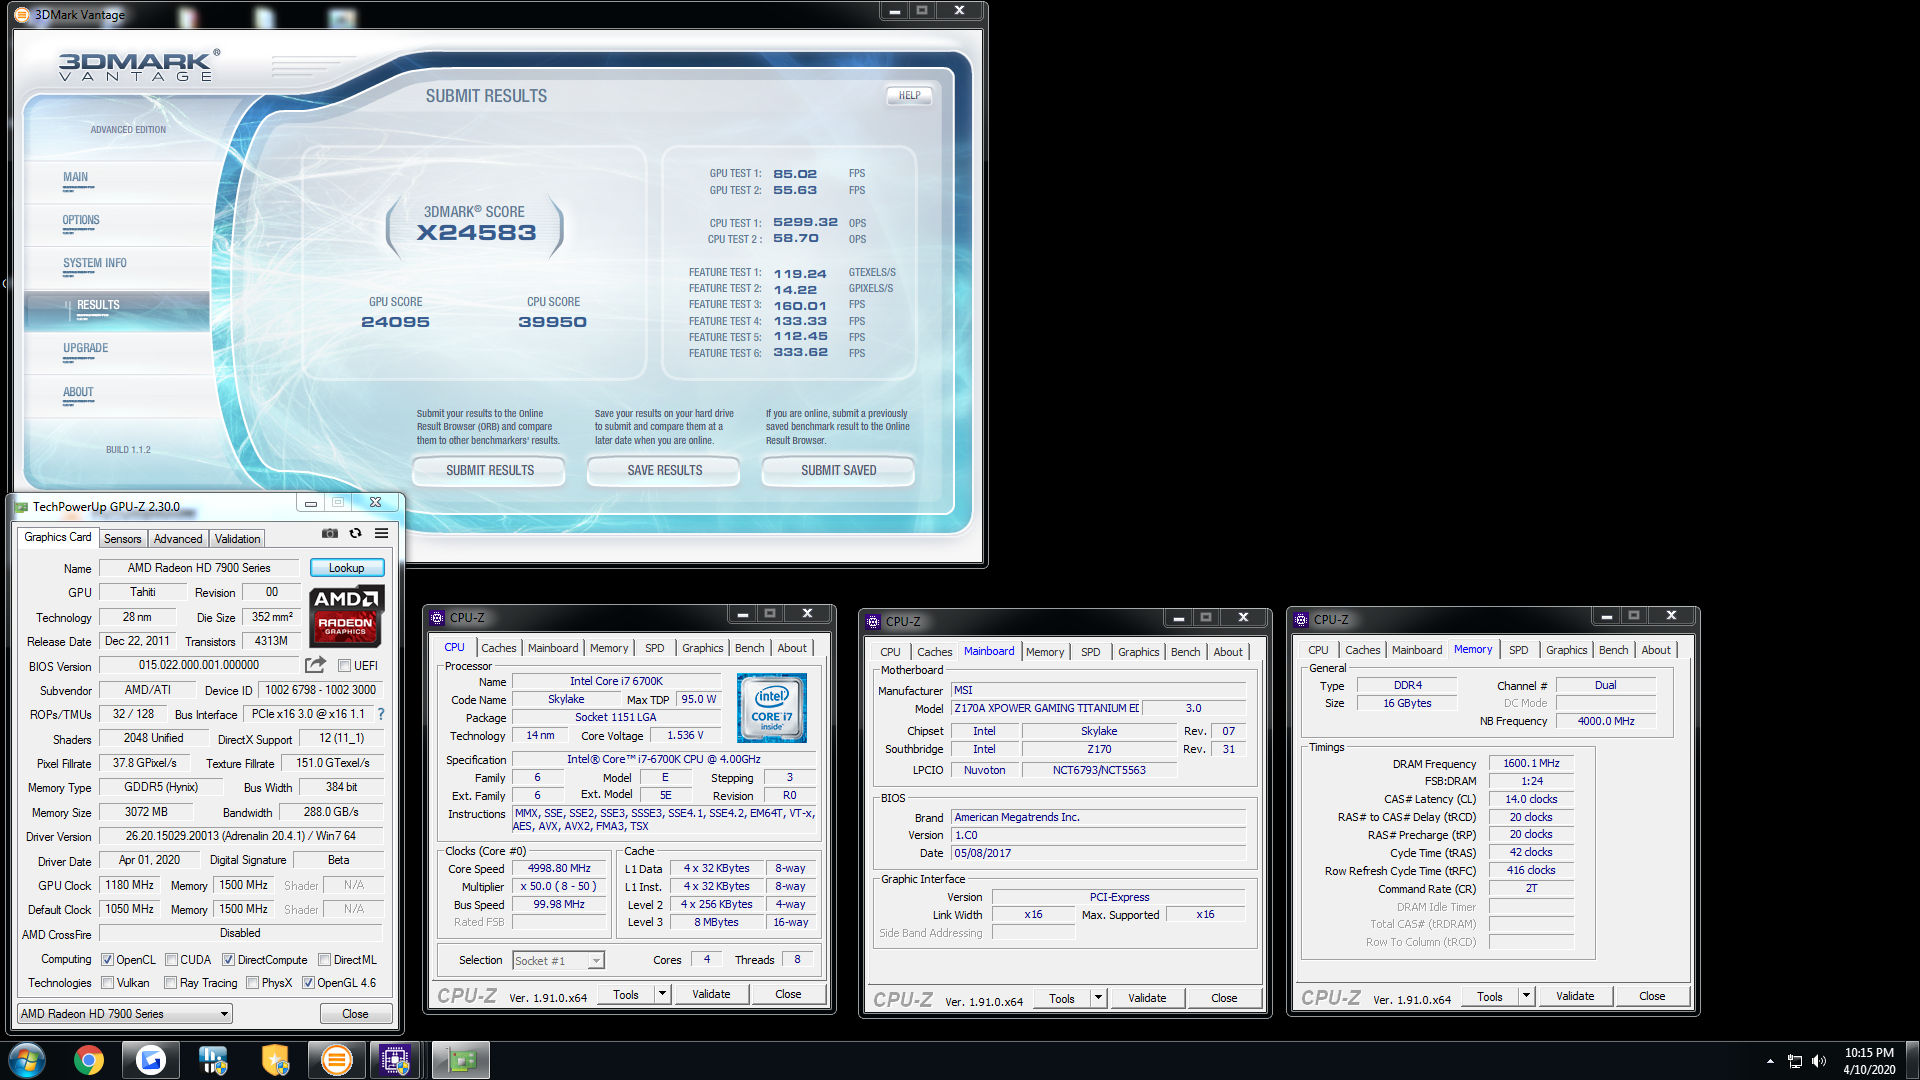Open the orange circular taskbar app
The image size is (1920, 1080).
[337, 1060]
